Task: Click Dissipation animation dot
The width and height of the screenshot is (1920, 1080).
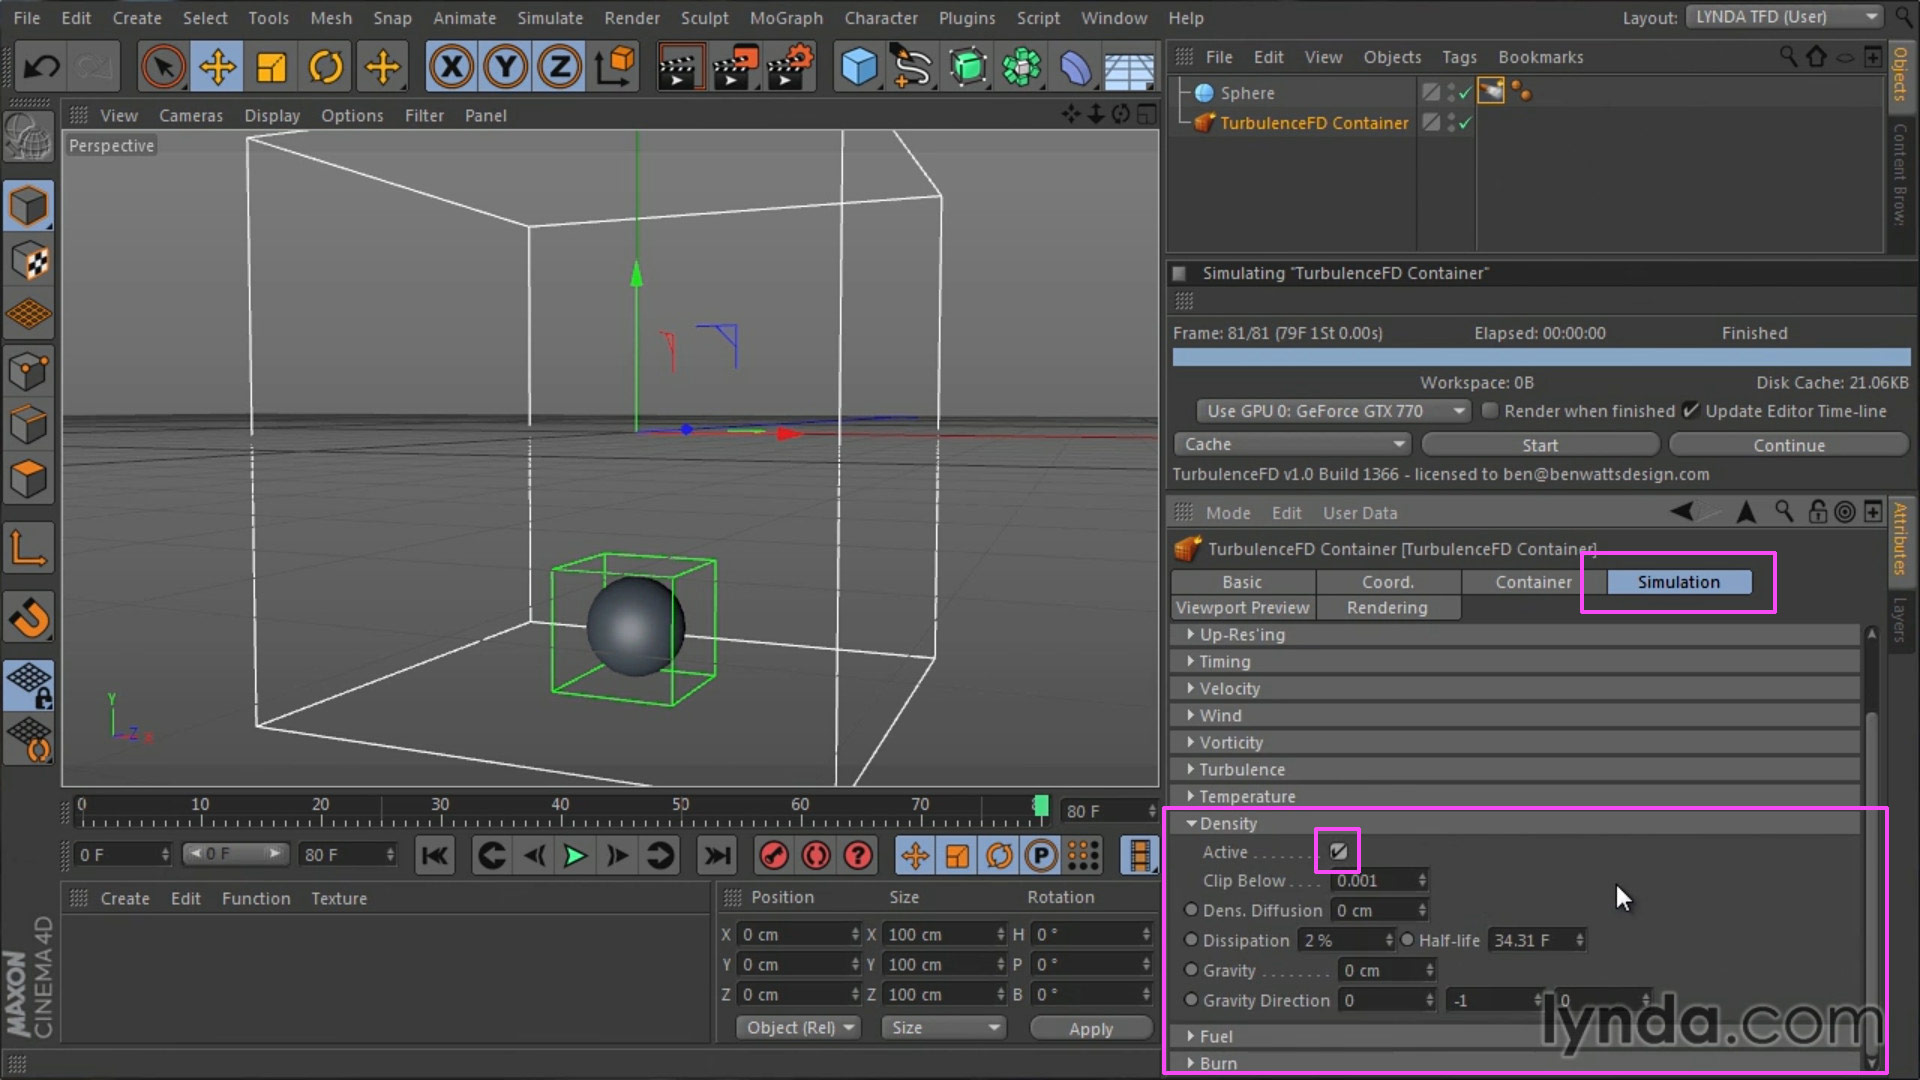Action: pos(1191,940)
